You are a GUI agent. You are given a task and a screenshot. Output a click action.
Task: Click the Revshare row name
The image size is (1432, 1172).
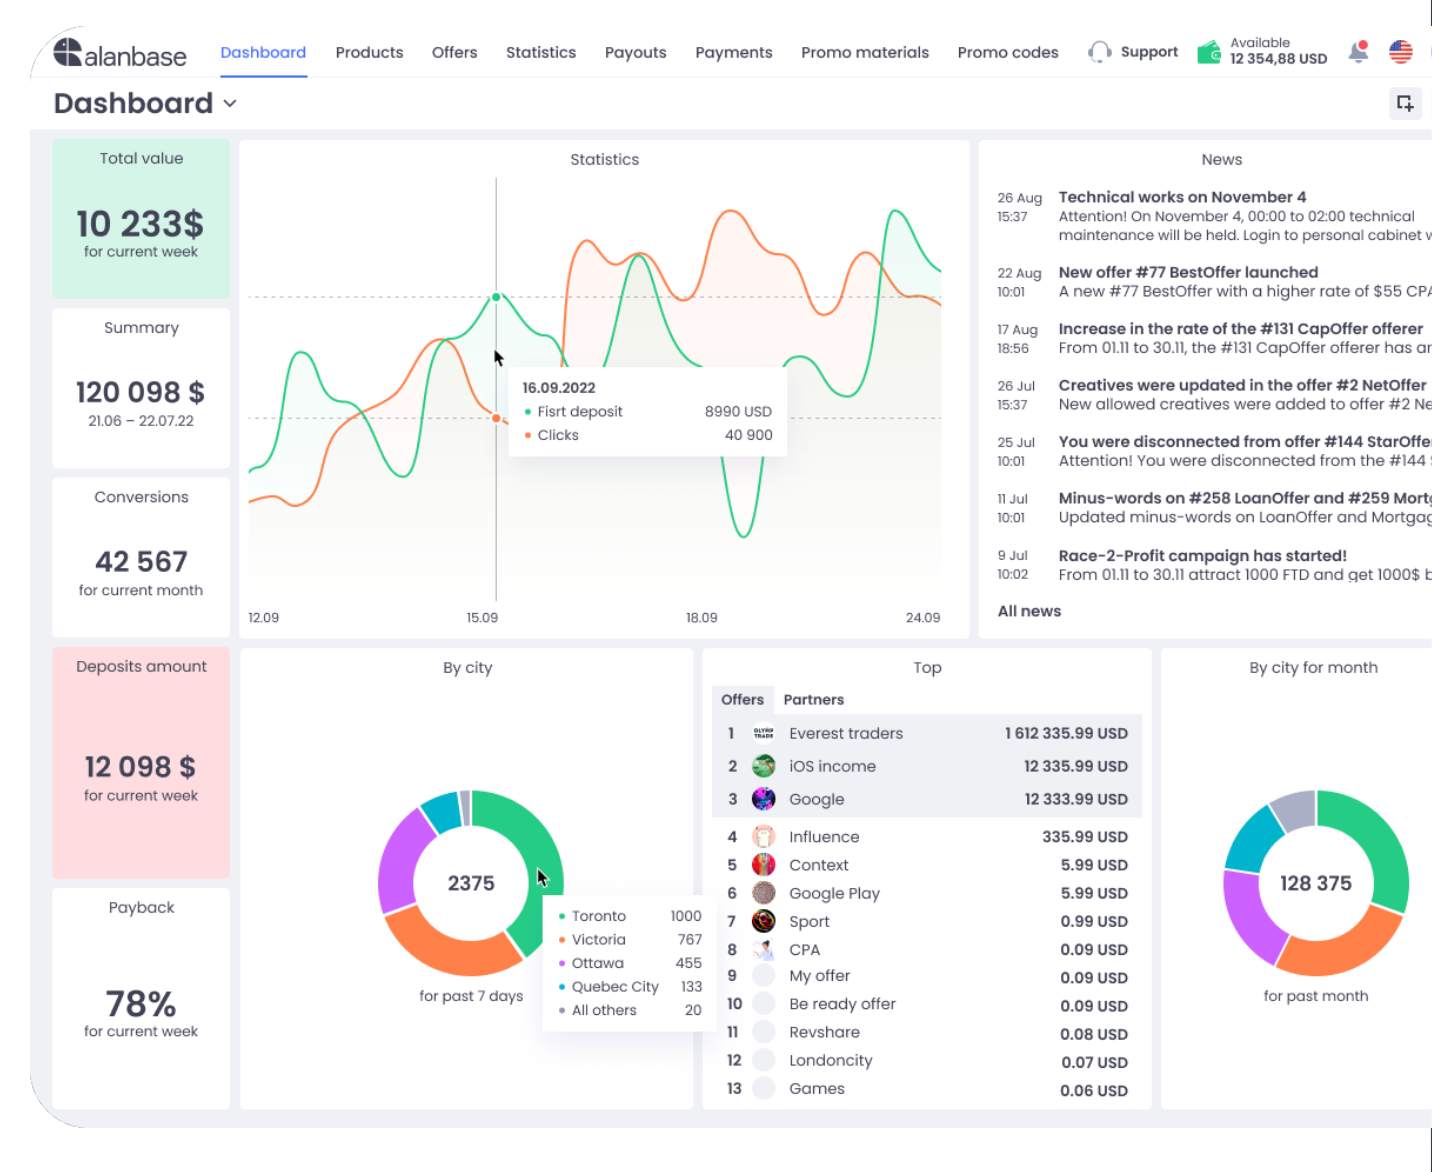[824, 1032]
